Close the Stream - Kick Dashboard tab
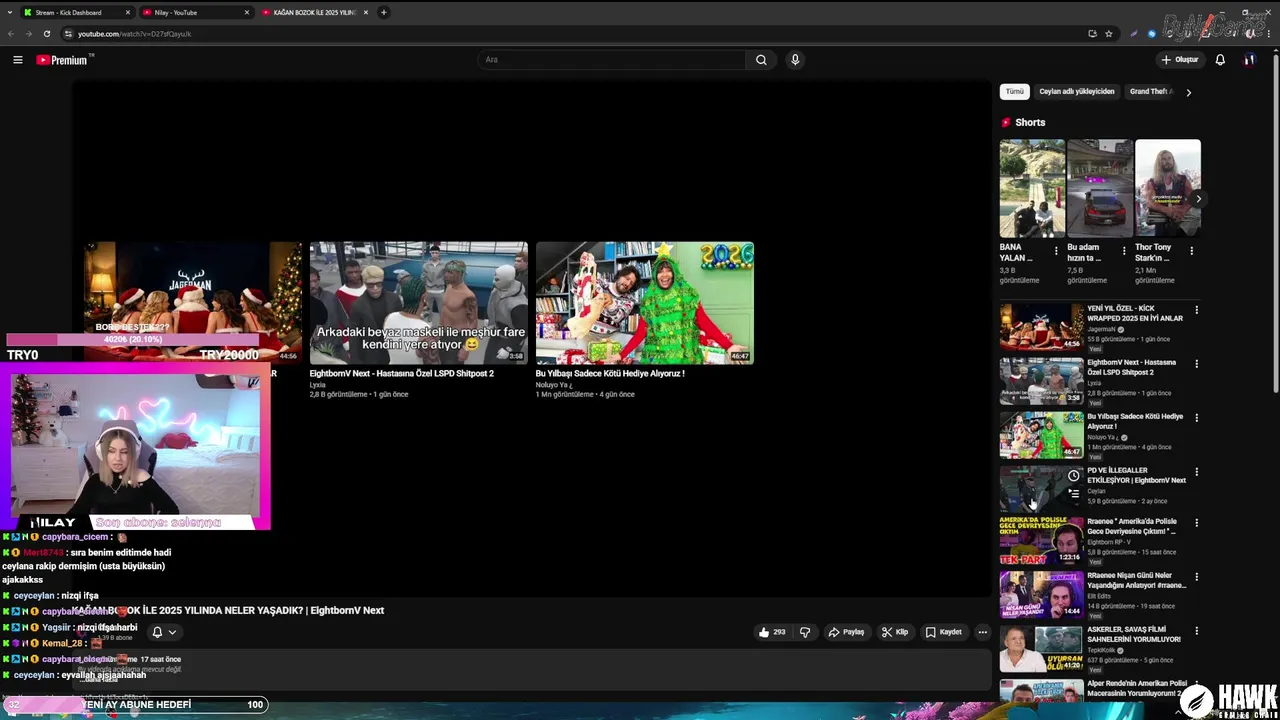Viewport: 1280px width, 720px height. point(128,13)
